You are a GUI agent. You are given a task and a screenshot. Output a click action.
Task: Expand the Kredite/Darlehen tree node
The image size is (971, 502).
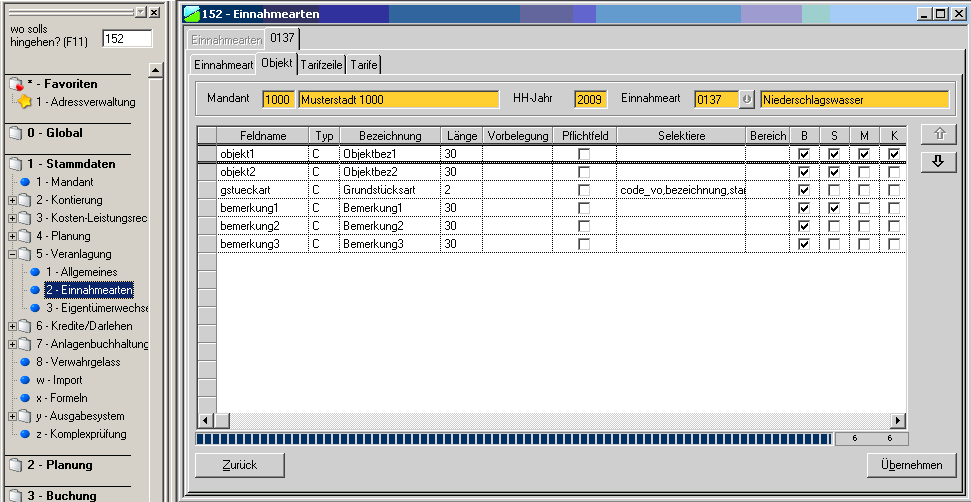[12, 326]
